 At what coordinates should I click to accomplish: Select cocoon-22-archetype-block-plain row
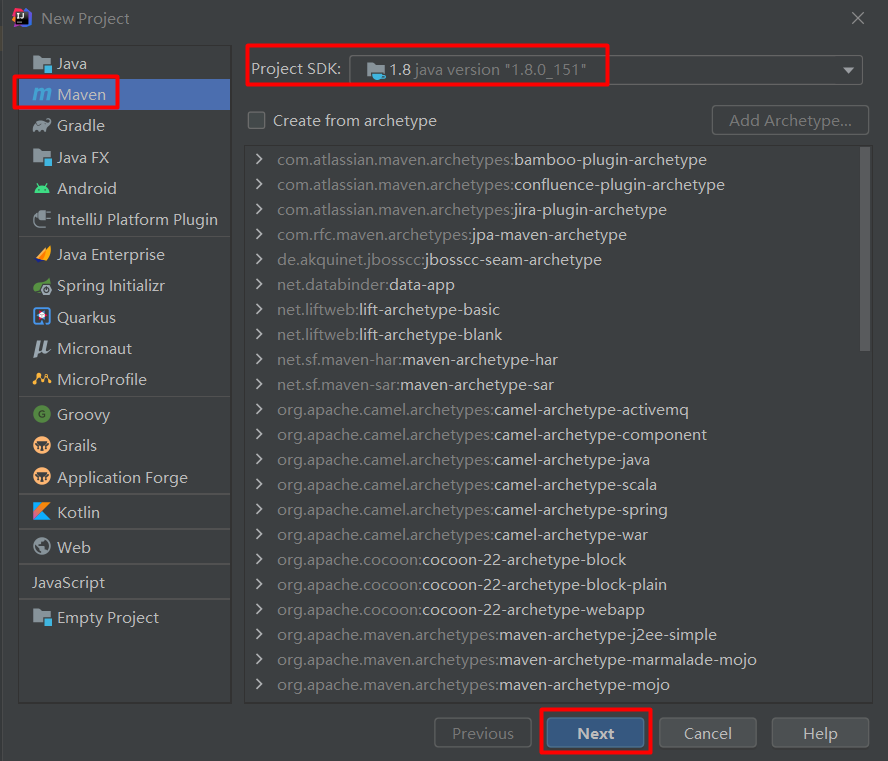(552, 584)
